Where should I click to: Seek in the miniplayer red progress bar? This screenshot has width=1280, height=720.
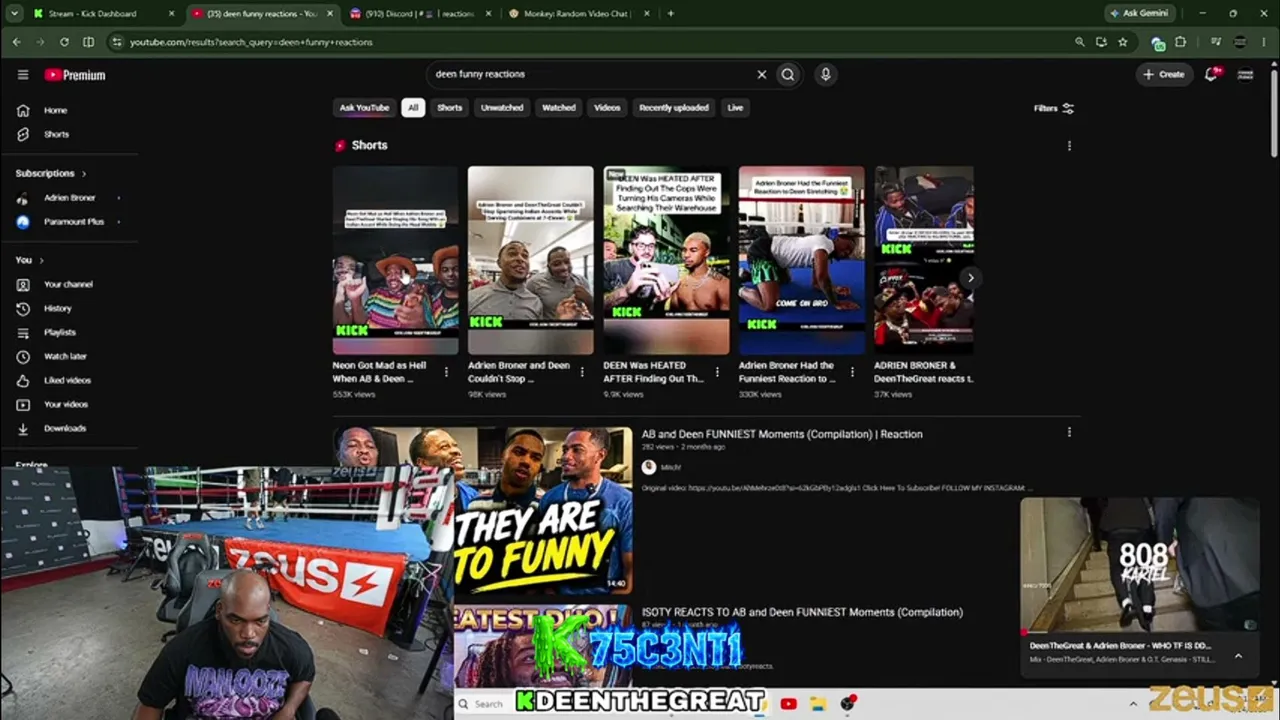click(x=1140, y=632)
